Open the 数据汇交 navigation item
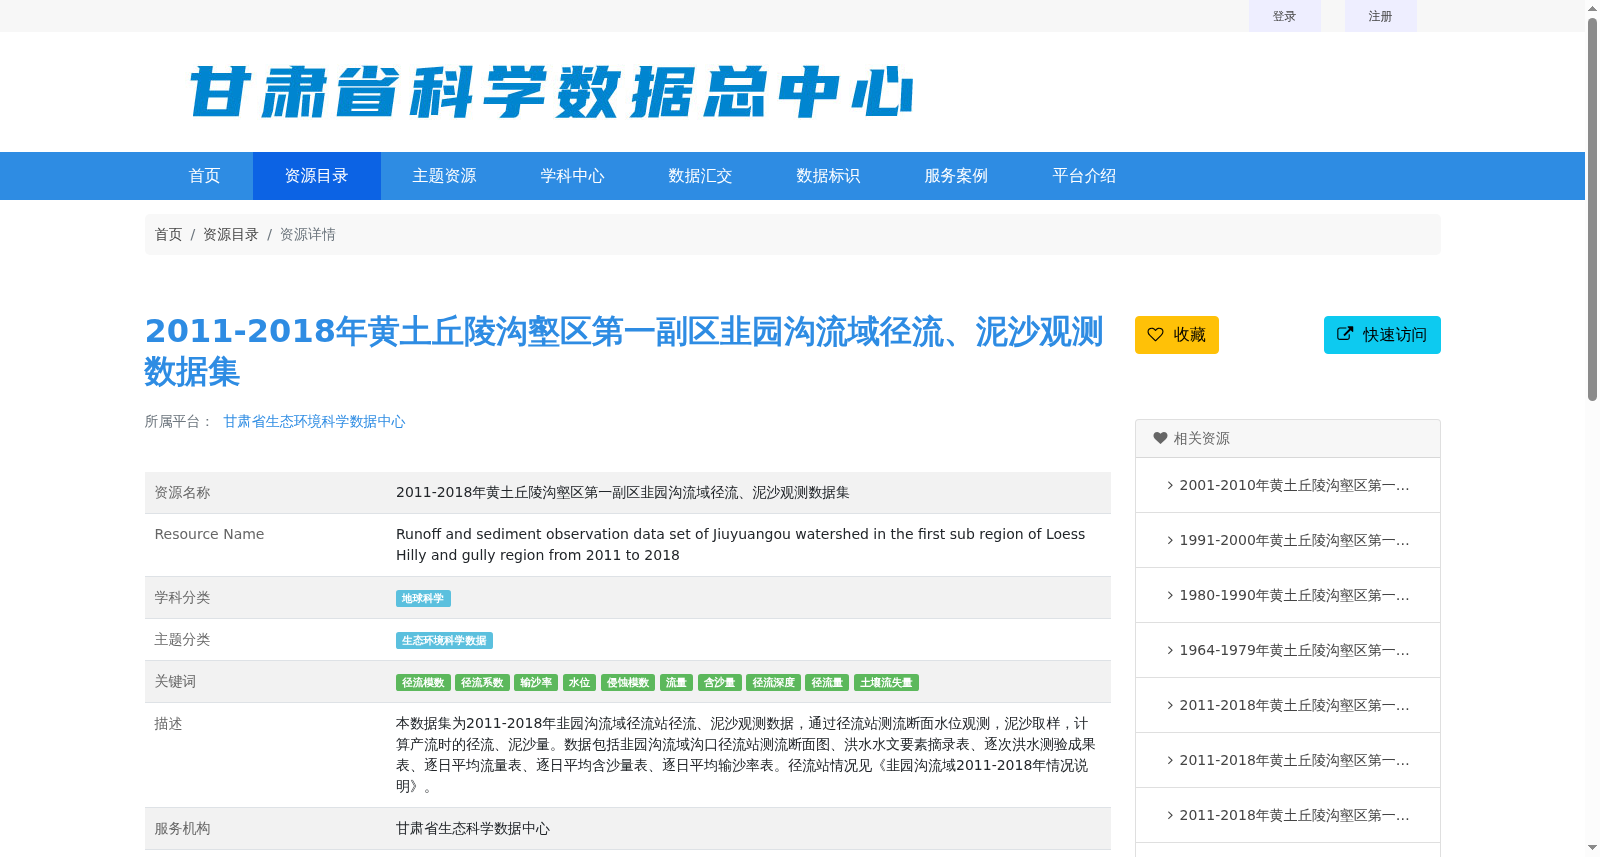Viewport: 1600px width, 857px height. [701, 176]
